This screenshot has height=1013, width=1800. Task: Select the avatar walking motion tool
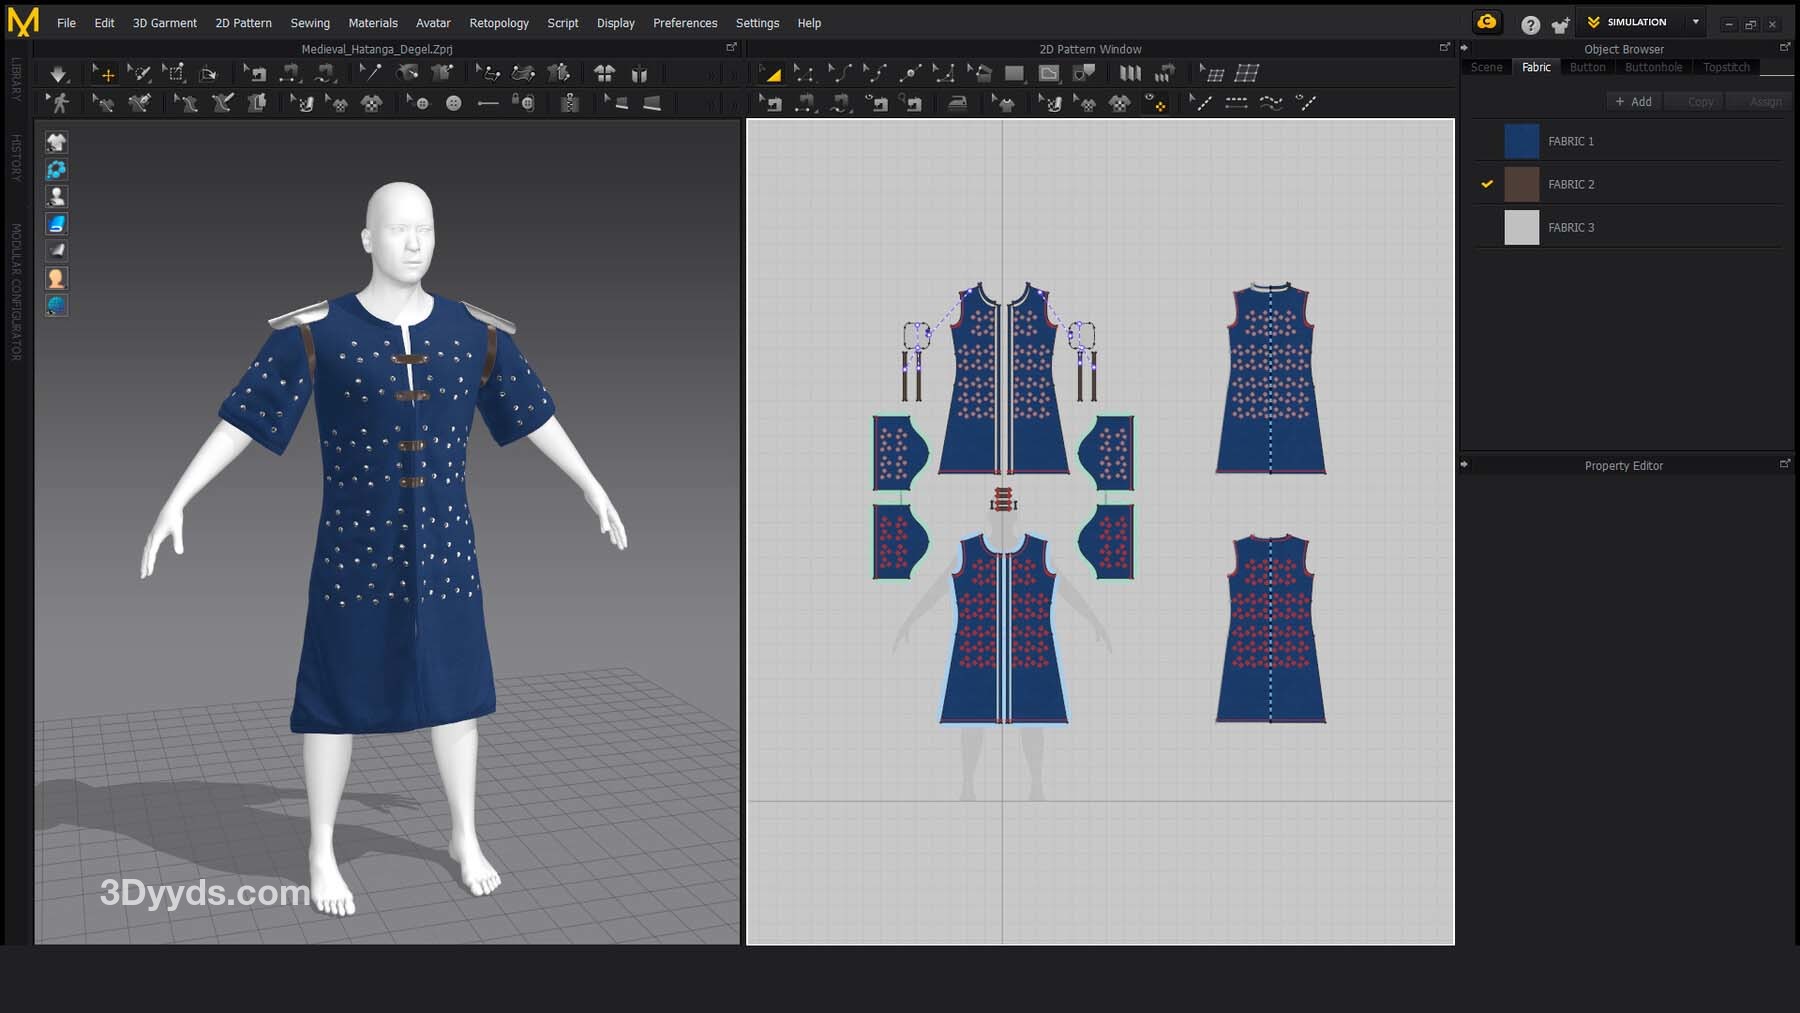coord(59,103)
